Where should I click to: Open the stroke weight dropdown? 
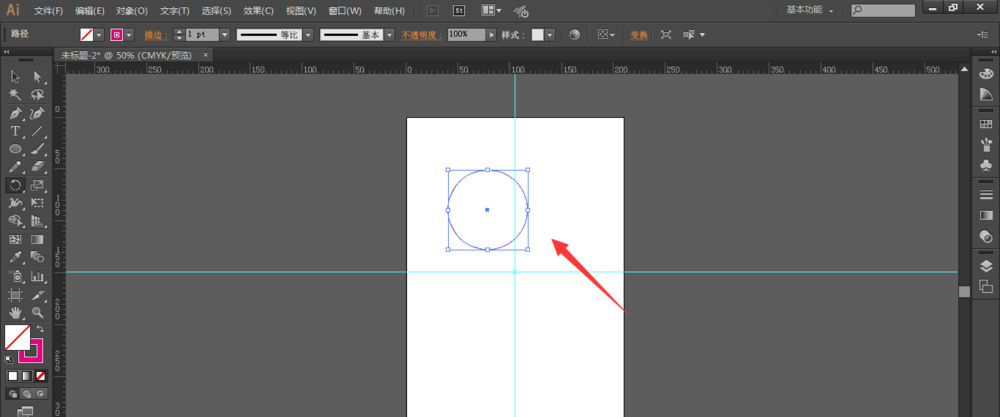225,35
